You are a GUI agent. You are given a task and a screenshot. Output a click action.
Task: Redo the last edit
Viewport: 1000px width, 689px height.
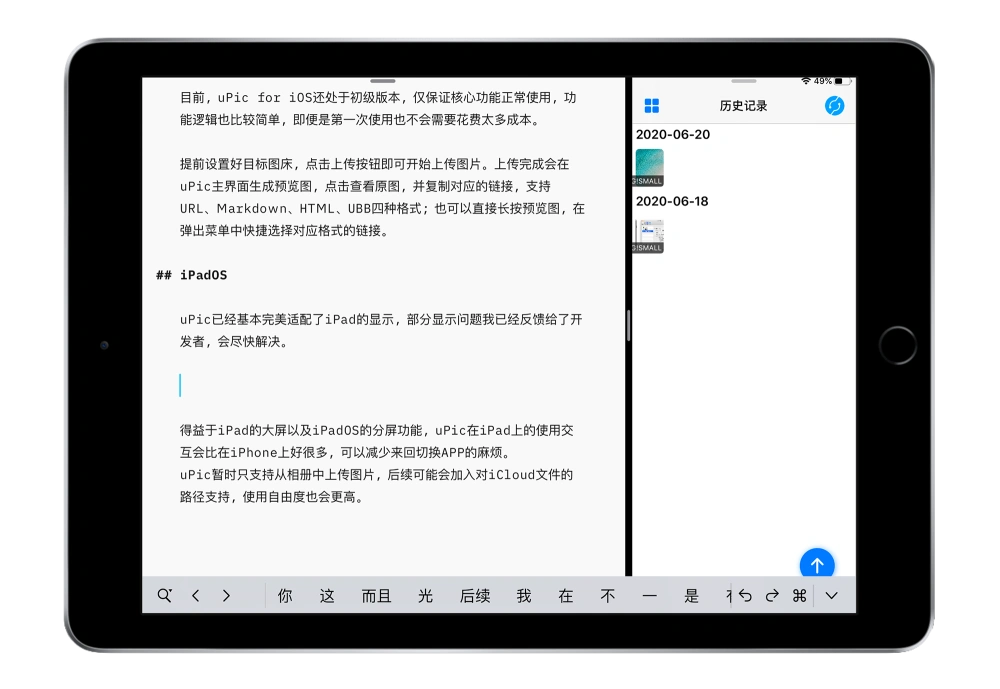pyautogui.click(x=772, y=596)
